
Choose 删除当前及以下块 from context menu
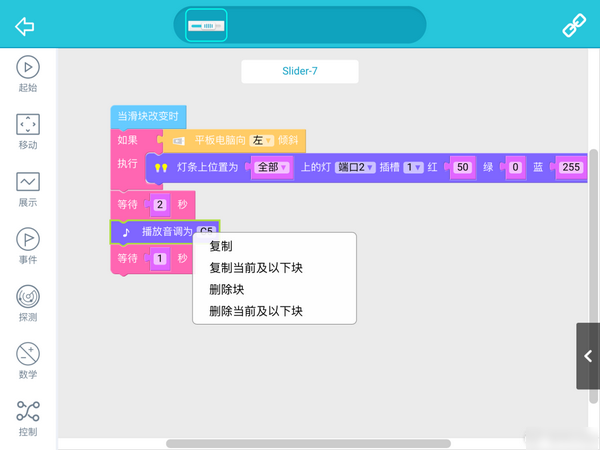tap(256, 311)
